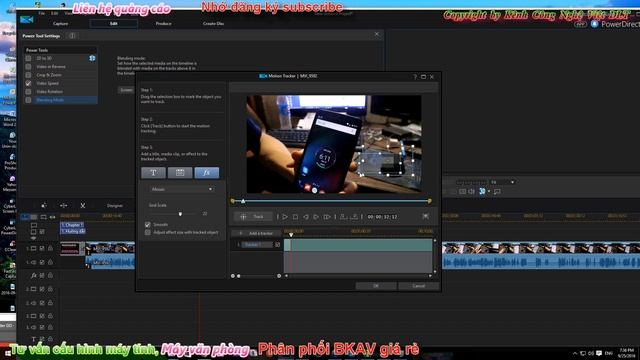640x360 pixels.
Task: Select the fx effect button in Motion Tracker
Action: (207, 173)
